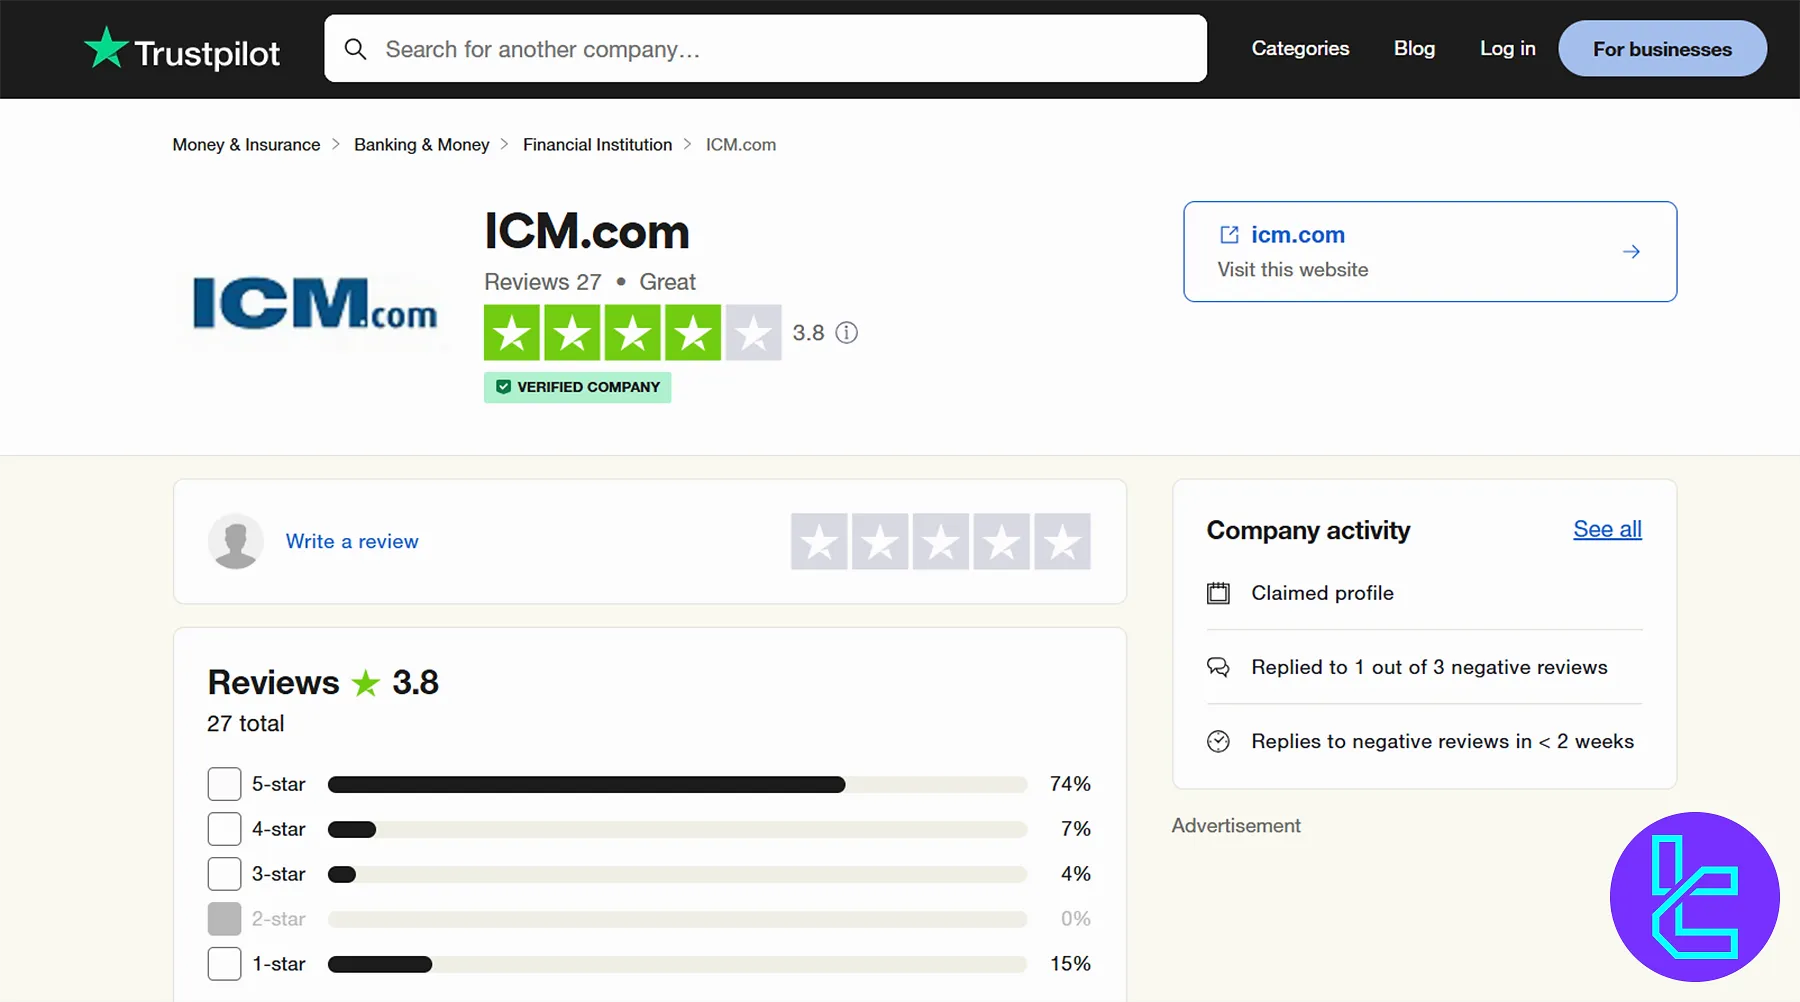Click the Advertisement label
The width and height of the screenshot is (1800, 1002).
tap(1236, 826)
